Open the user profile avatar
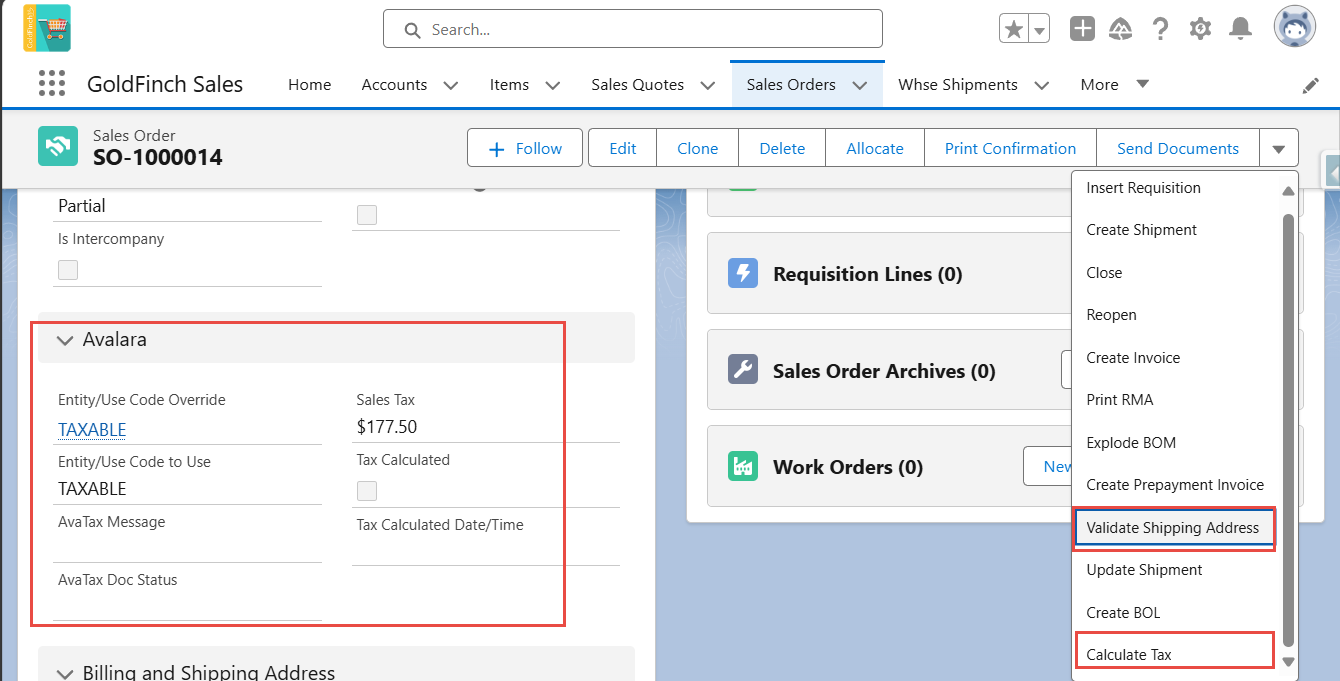Screen dimensions: 1340x681 [x=1294, y=27]
